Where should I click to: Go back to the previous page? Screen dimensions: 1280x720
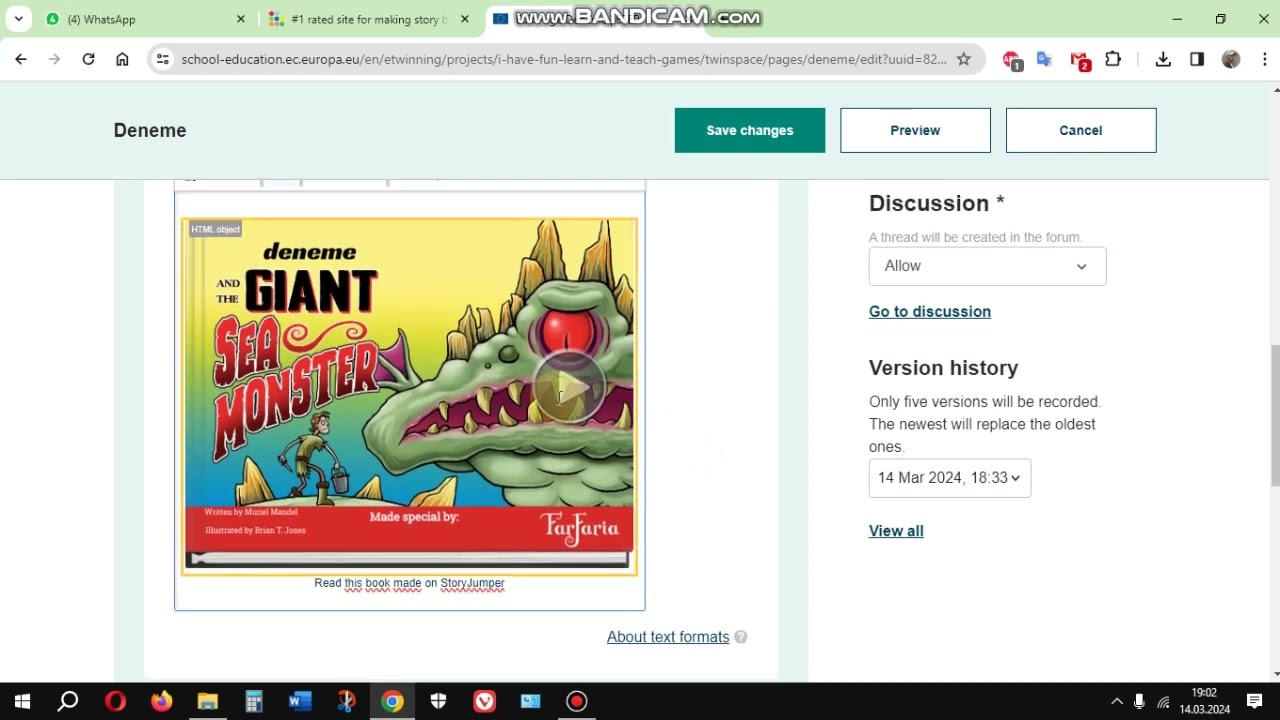tap(21, 60)
